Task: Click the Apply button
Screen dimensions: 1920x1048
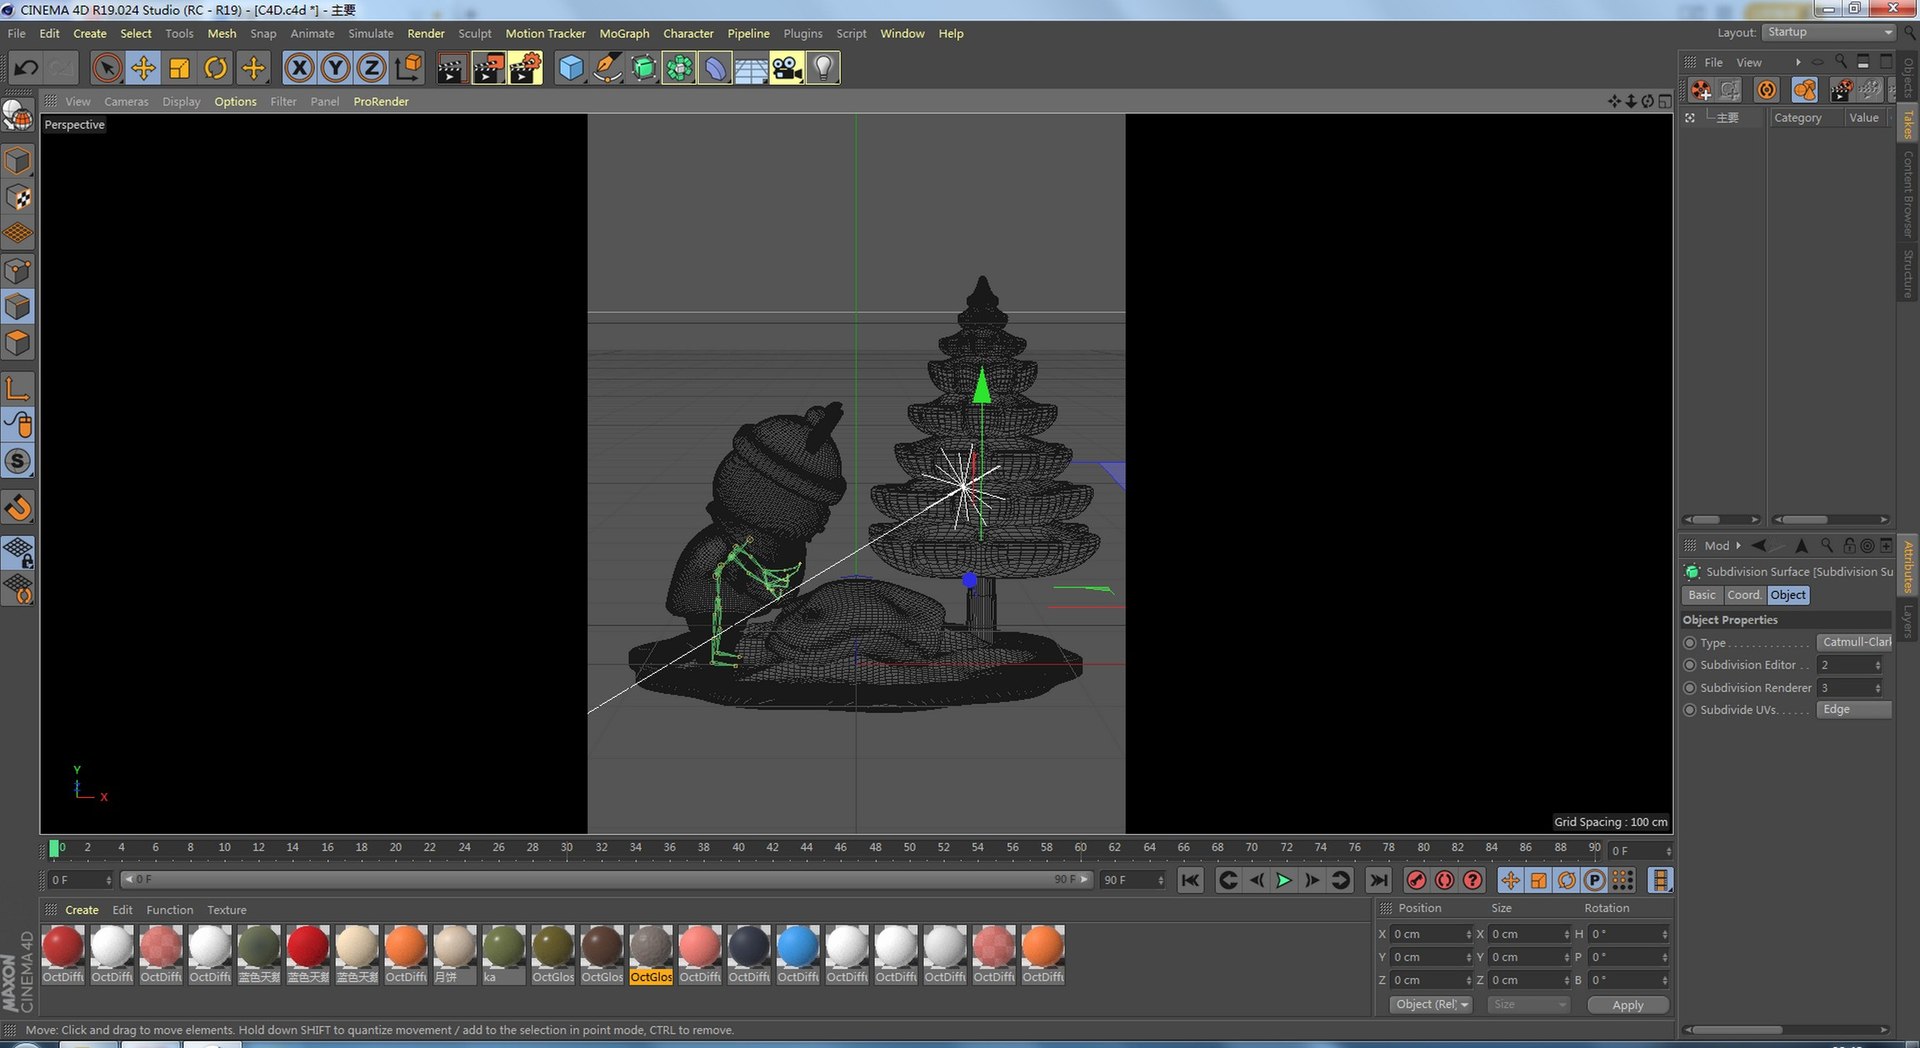Action: click(1628, 1005)
